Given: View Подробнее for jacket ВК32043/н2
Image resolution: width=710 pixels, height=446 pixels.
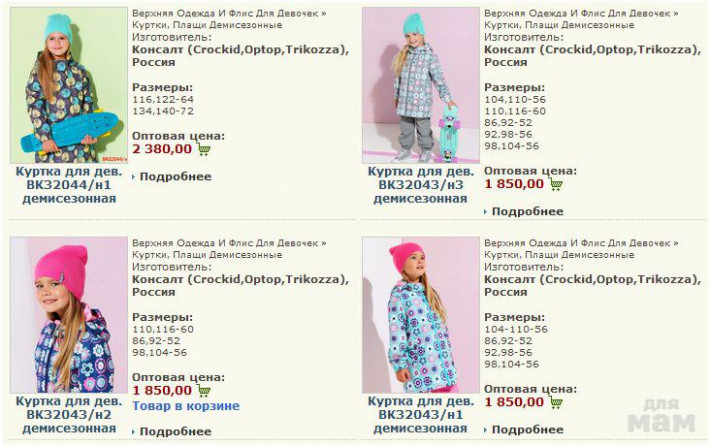Looking at the screenshot, I should tap(175, 432).
